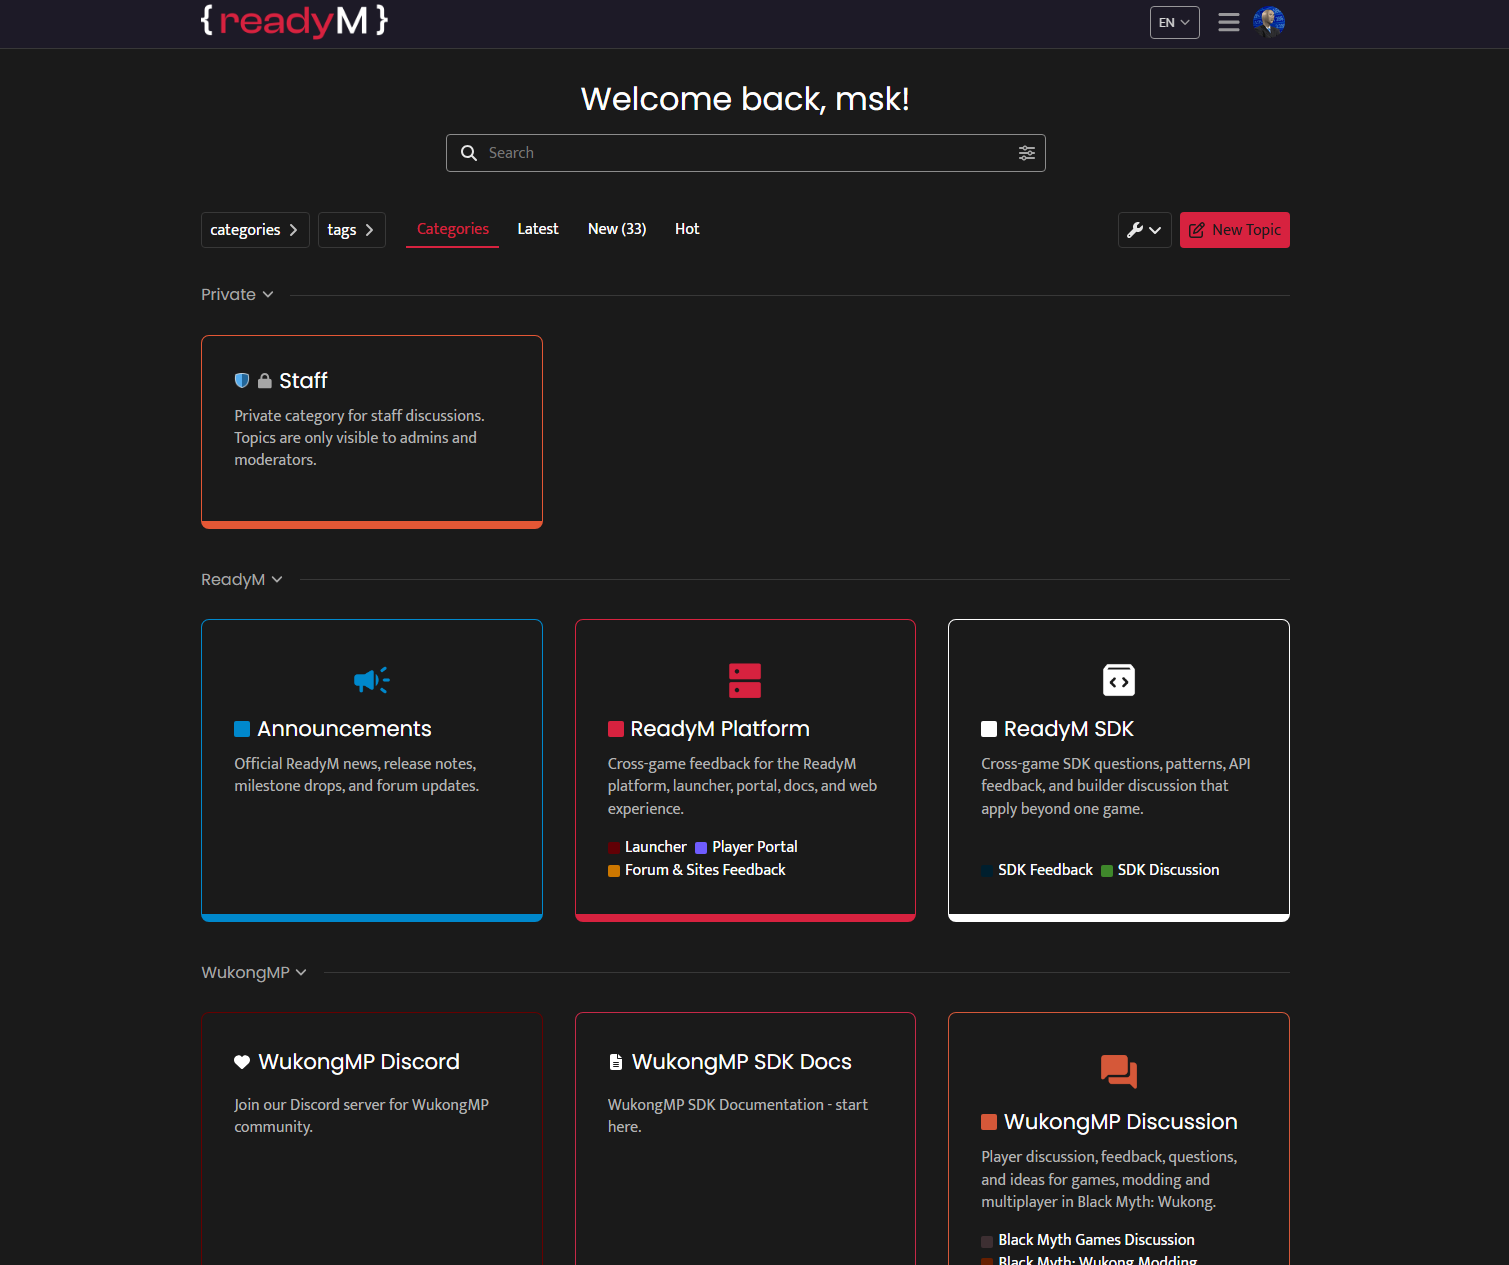This screenshot has width=1509, height=1265.
Task: Open the hamburger menu icon
Action: pyautogui.click(x=1228, y=22)
